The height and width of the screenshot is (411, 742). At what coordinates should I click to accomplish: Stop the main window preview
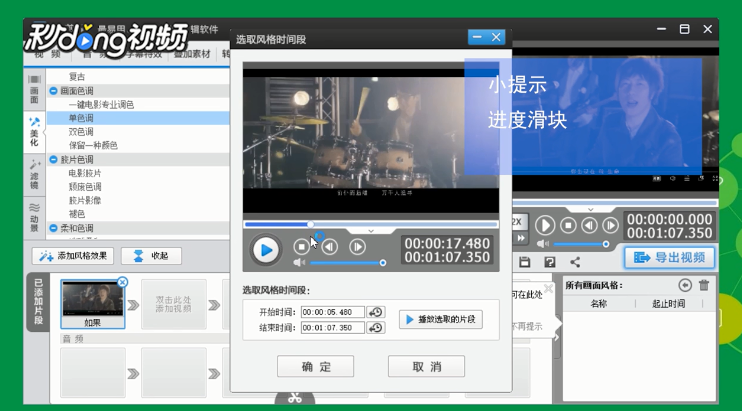click(x=568, y=226)
